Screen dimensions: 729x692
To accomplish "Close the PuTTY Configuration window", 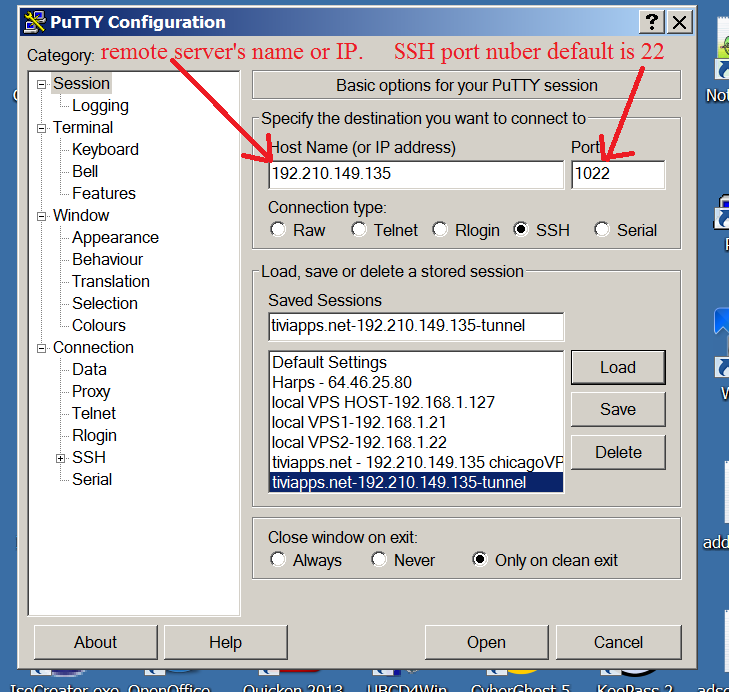I will pyautogui.click(x=680, y=22).
